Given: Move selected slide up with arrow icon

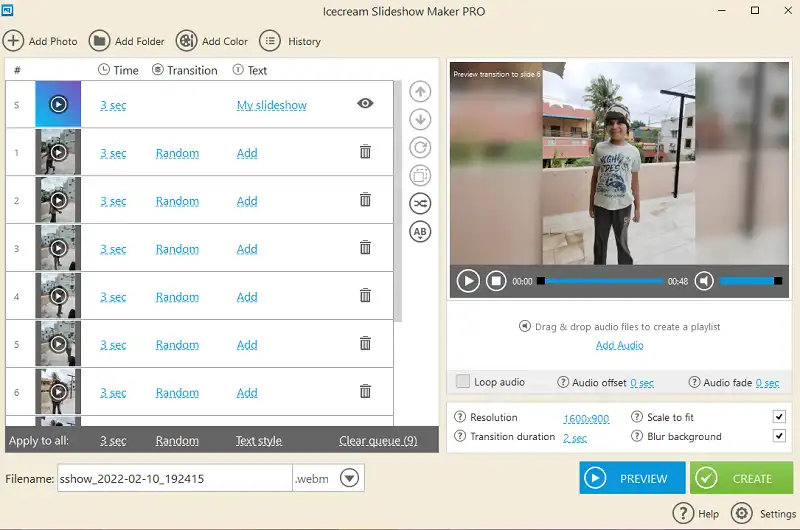Looking at the screenshot, I should 421,92.
